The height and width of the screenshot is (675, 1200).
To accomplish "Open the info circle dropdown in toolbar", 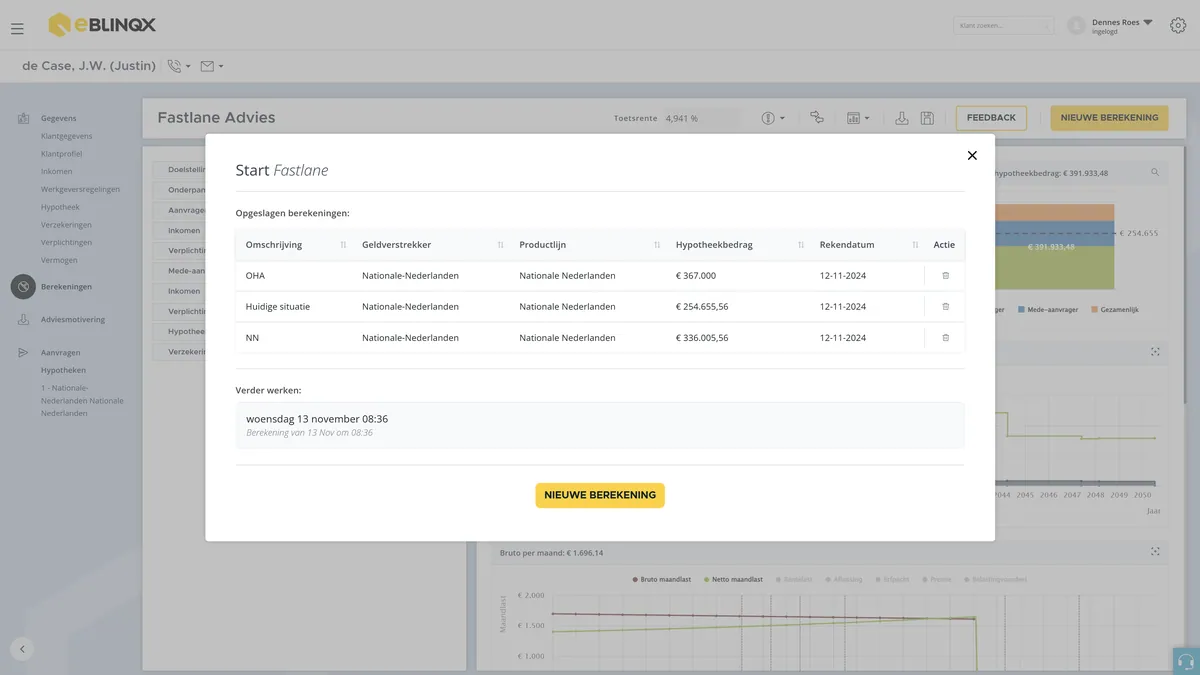I will (x=772, y=118).
